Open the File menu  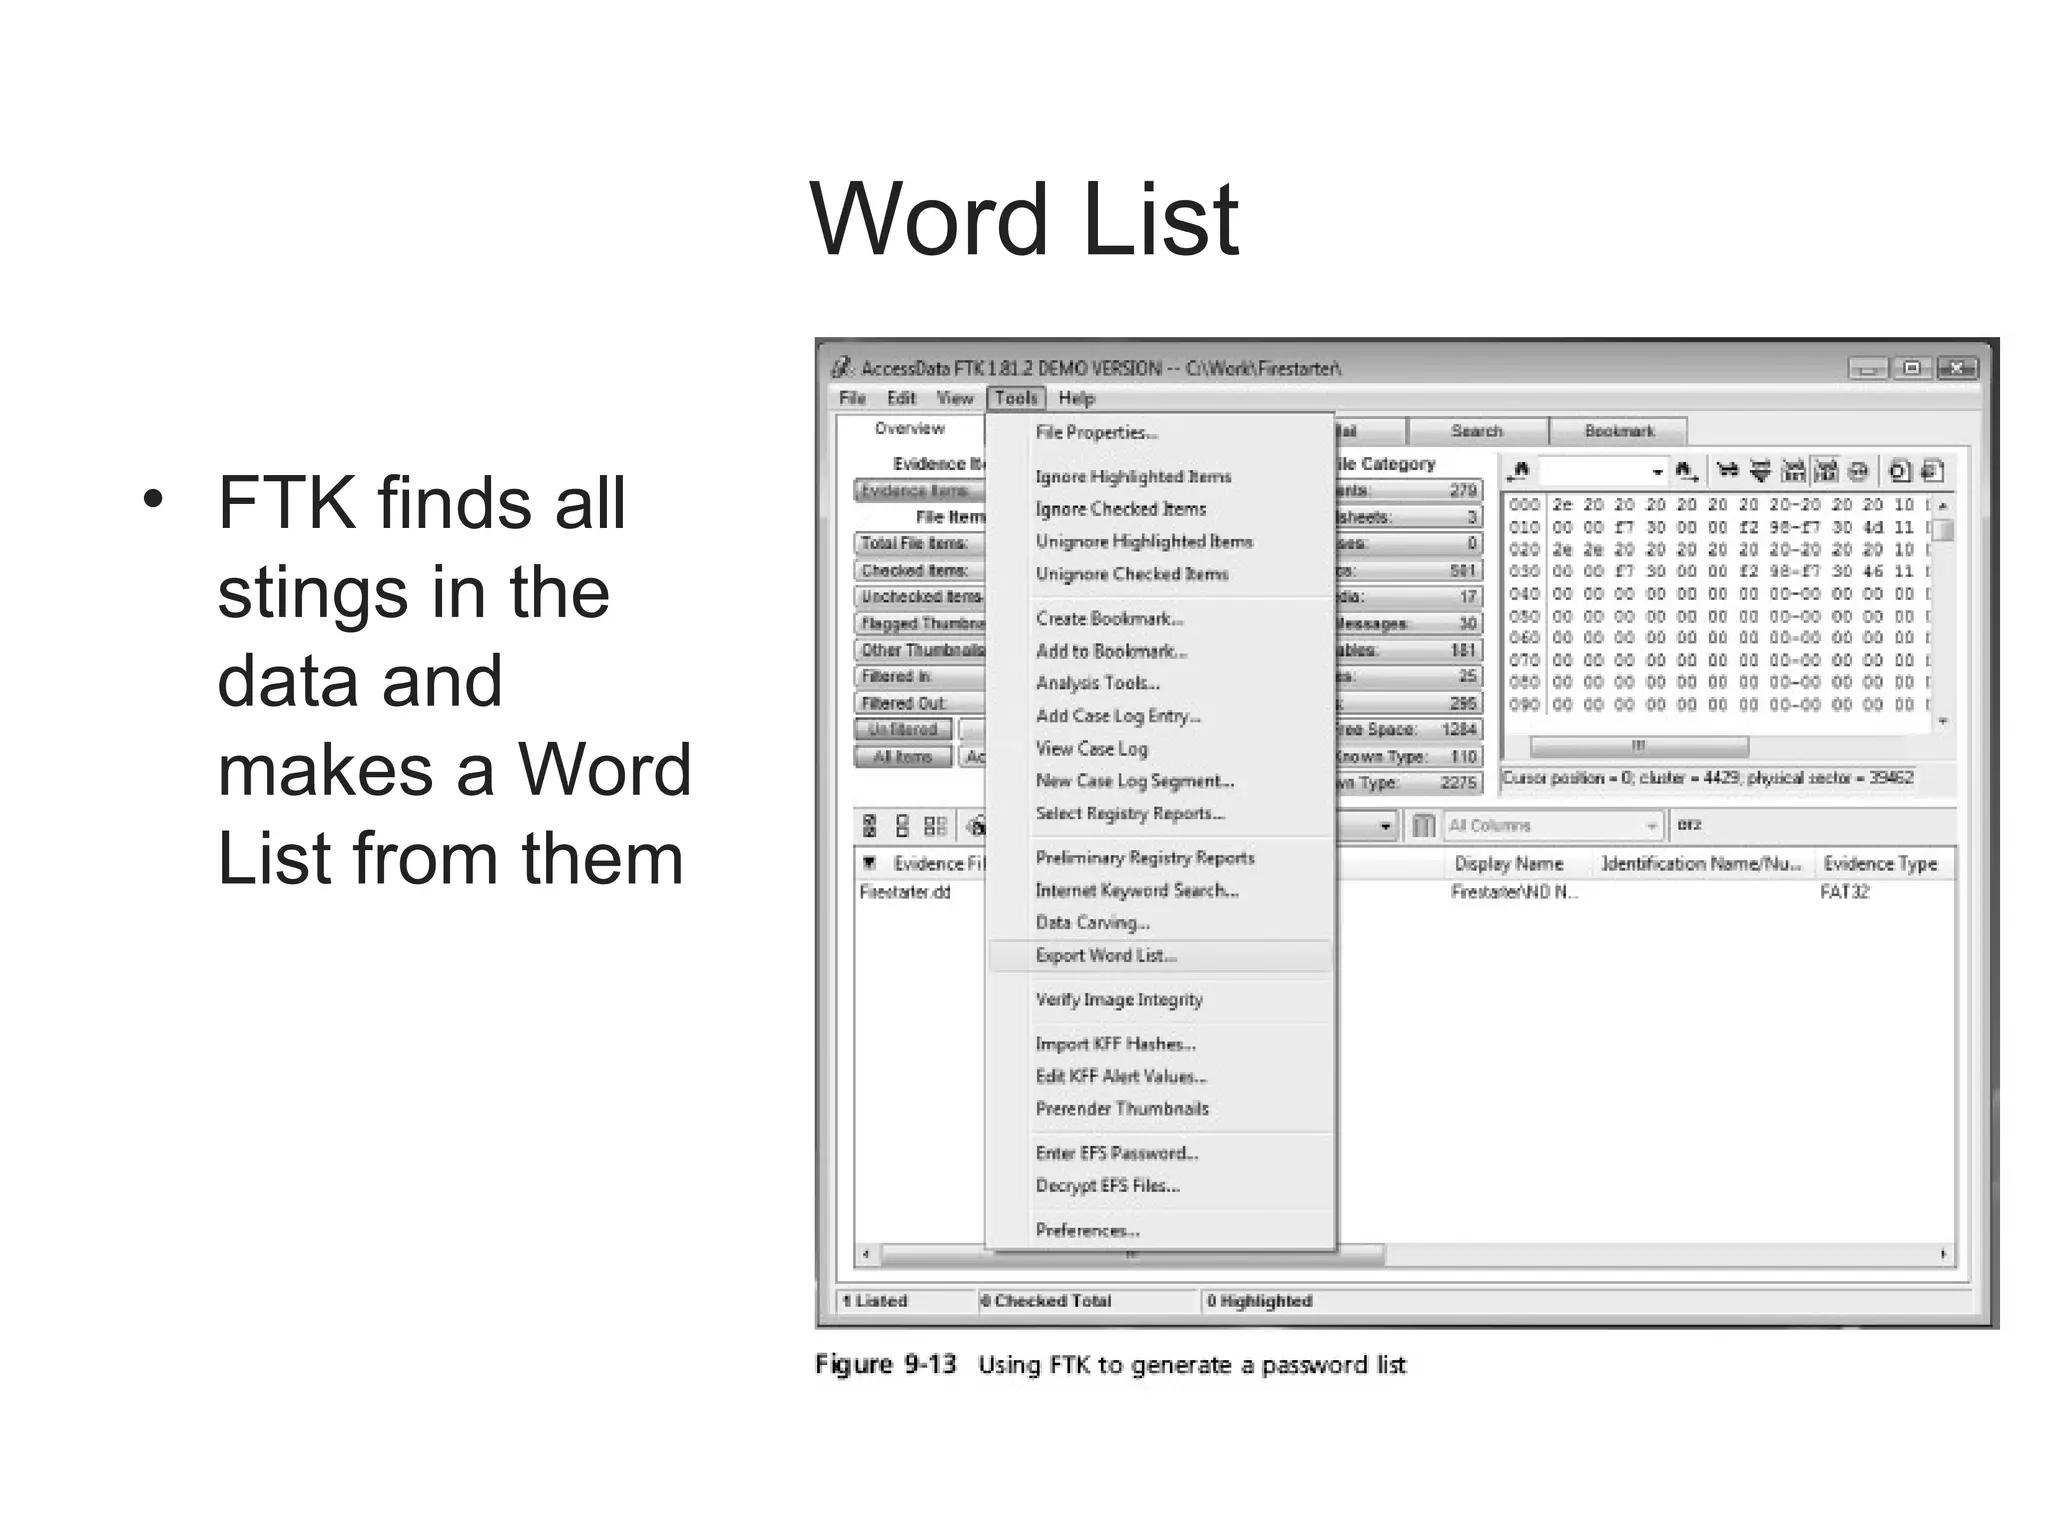click(x=852, y=398)
